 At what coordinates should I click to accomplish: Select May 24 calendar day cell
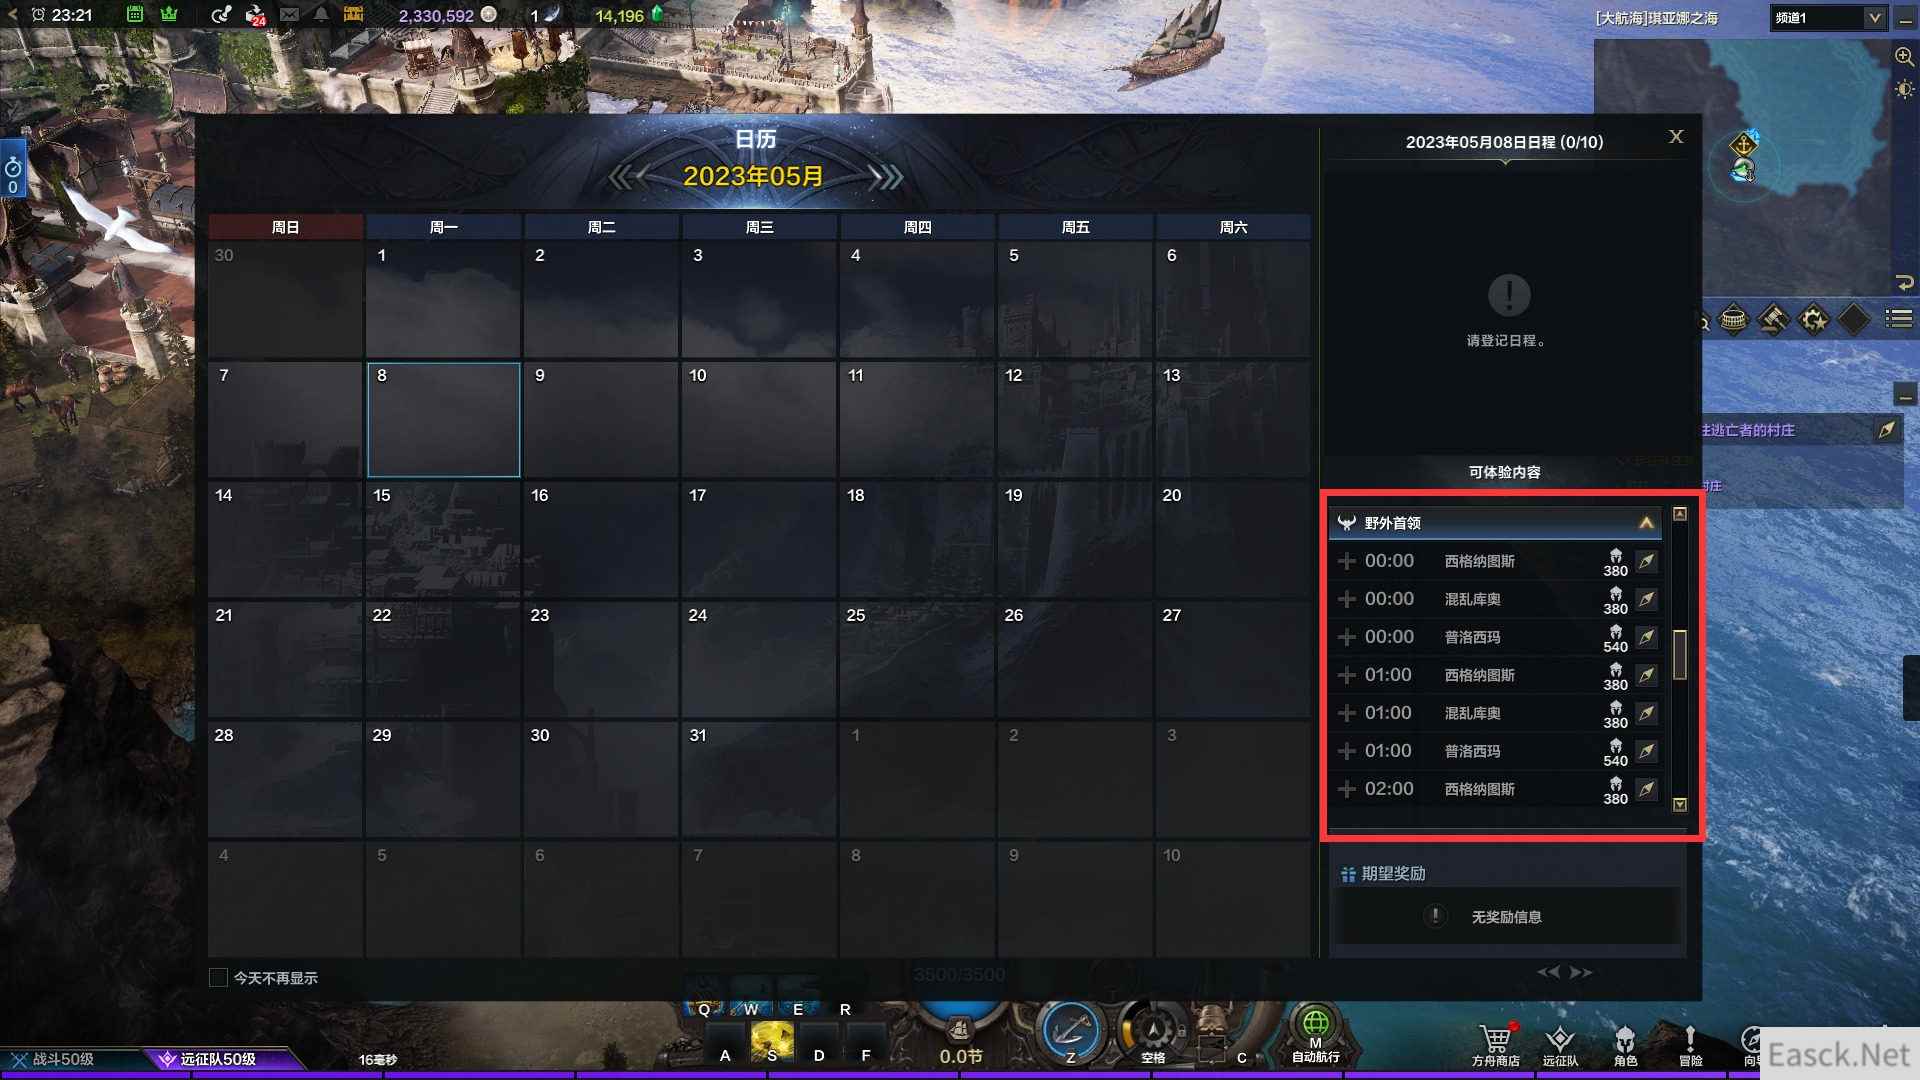(759, 659)
